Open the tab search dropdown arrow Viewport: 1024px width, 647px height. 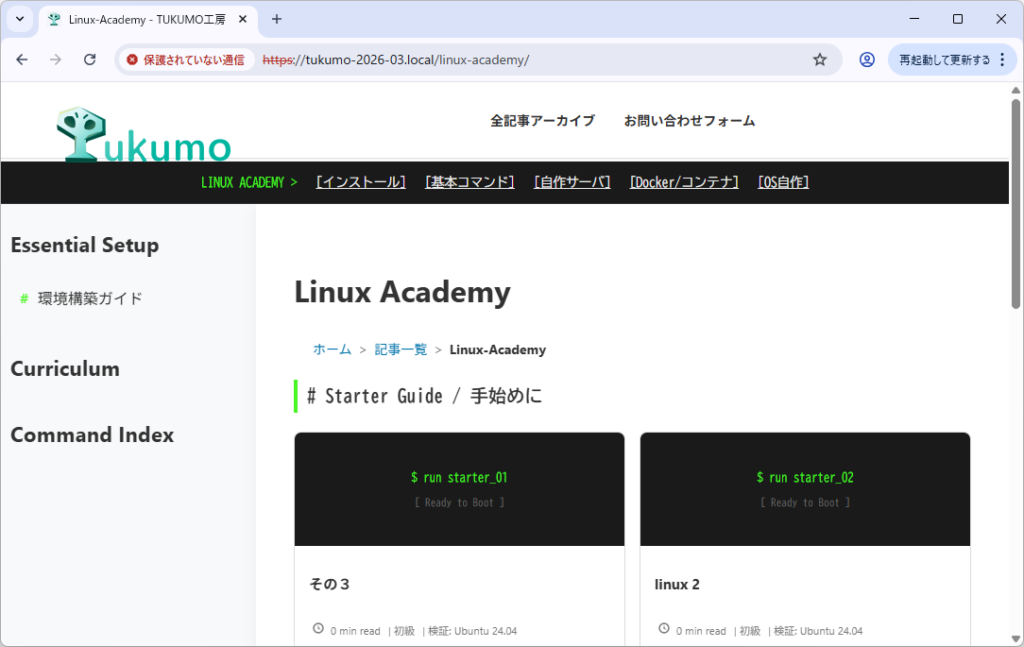pyautogui.click(x=19, y=19)
